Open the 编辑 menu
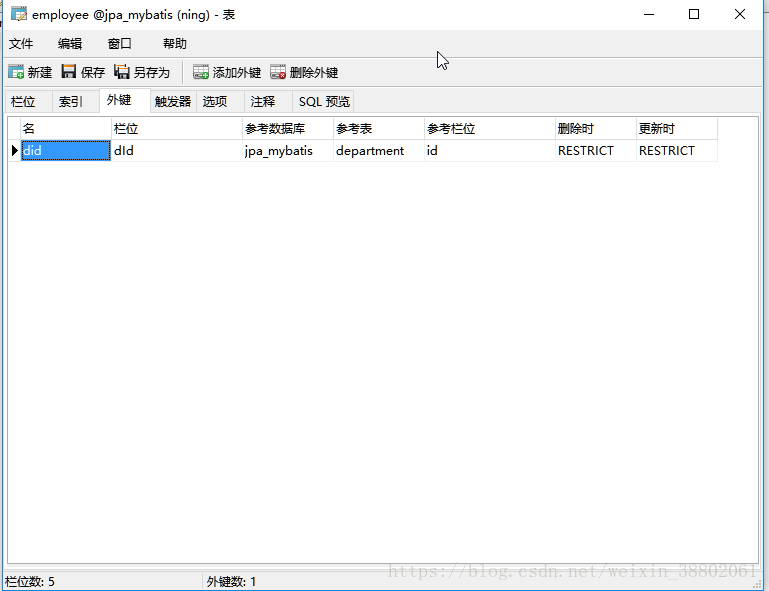Viewport: 769px width, 591px height. pos(70,44)
